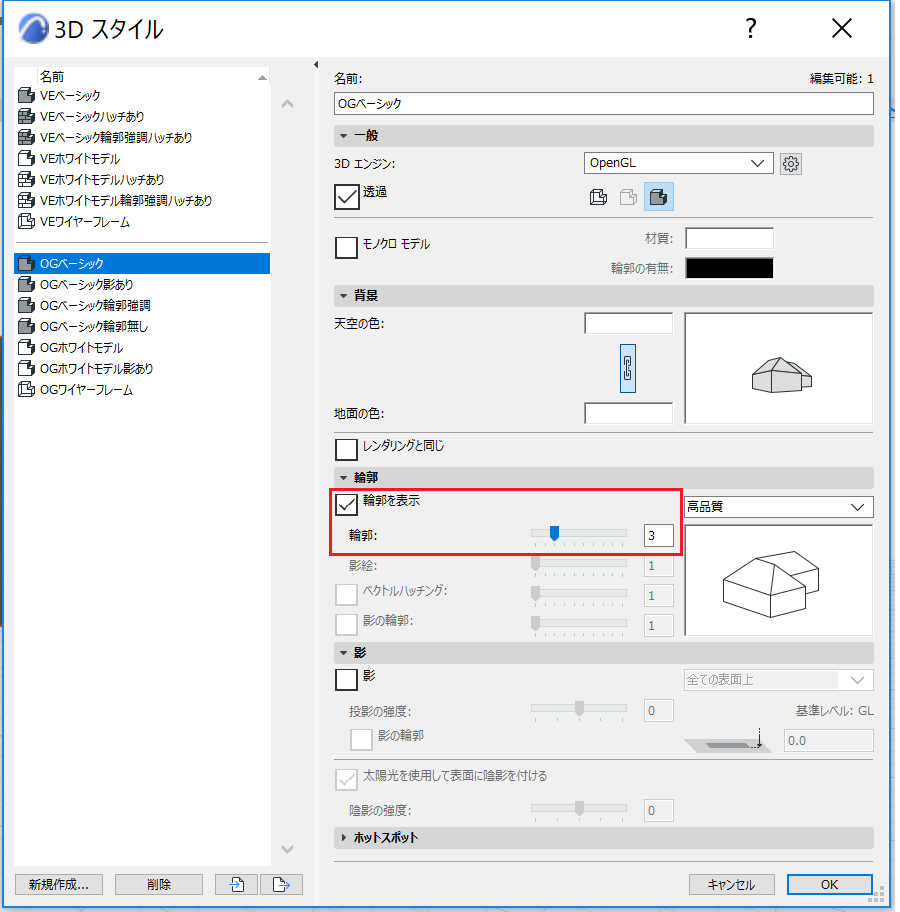
Task: Click the export 3D style icon button
Action: pos(281,884)
